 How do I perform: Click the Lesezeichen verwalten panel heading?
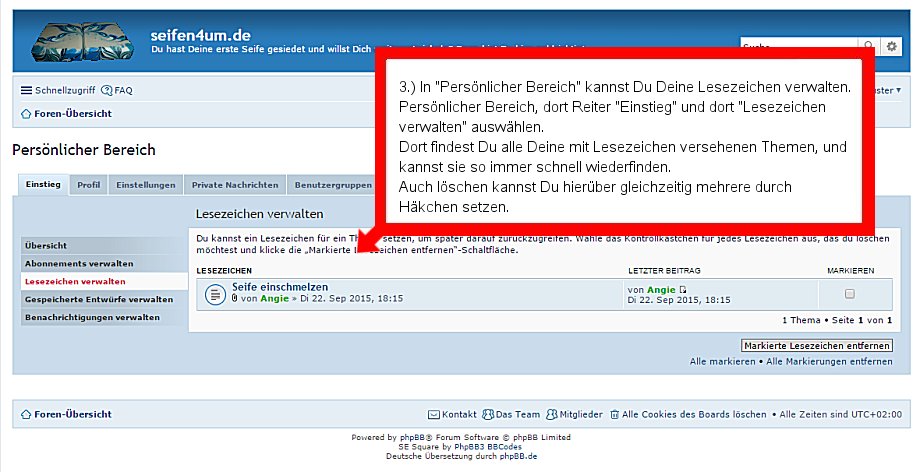(x=259, y=214)
